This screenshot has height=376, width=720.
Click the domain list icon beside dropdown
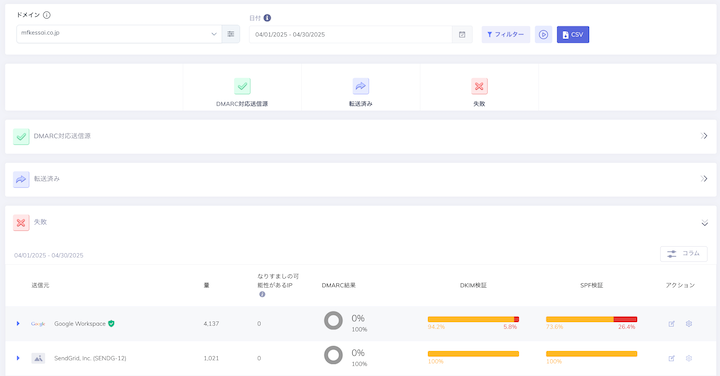[231, 34]
